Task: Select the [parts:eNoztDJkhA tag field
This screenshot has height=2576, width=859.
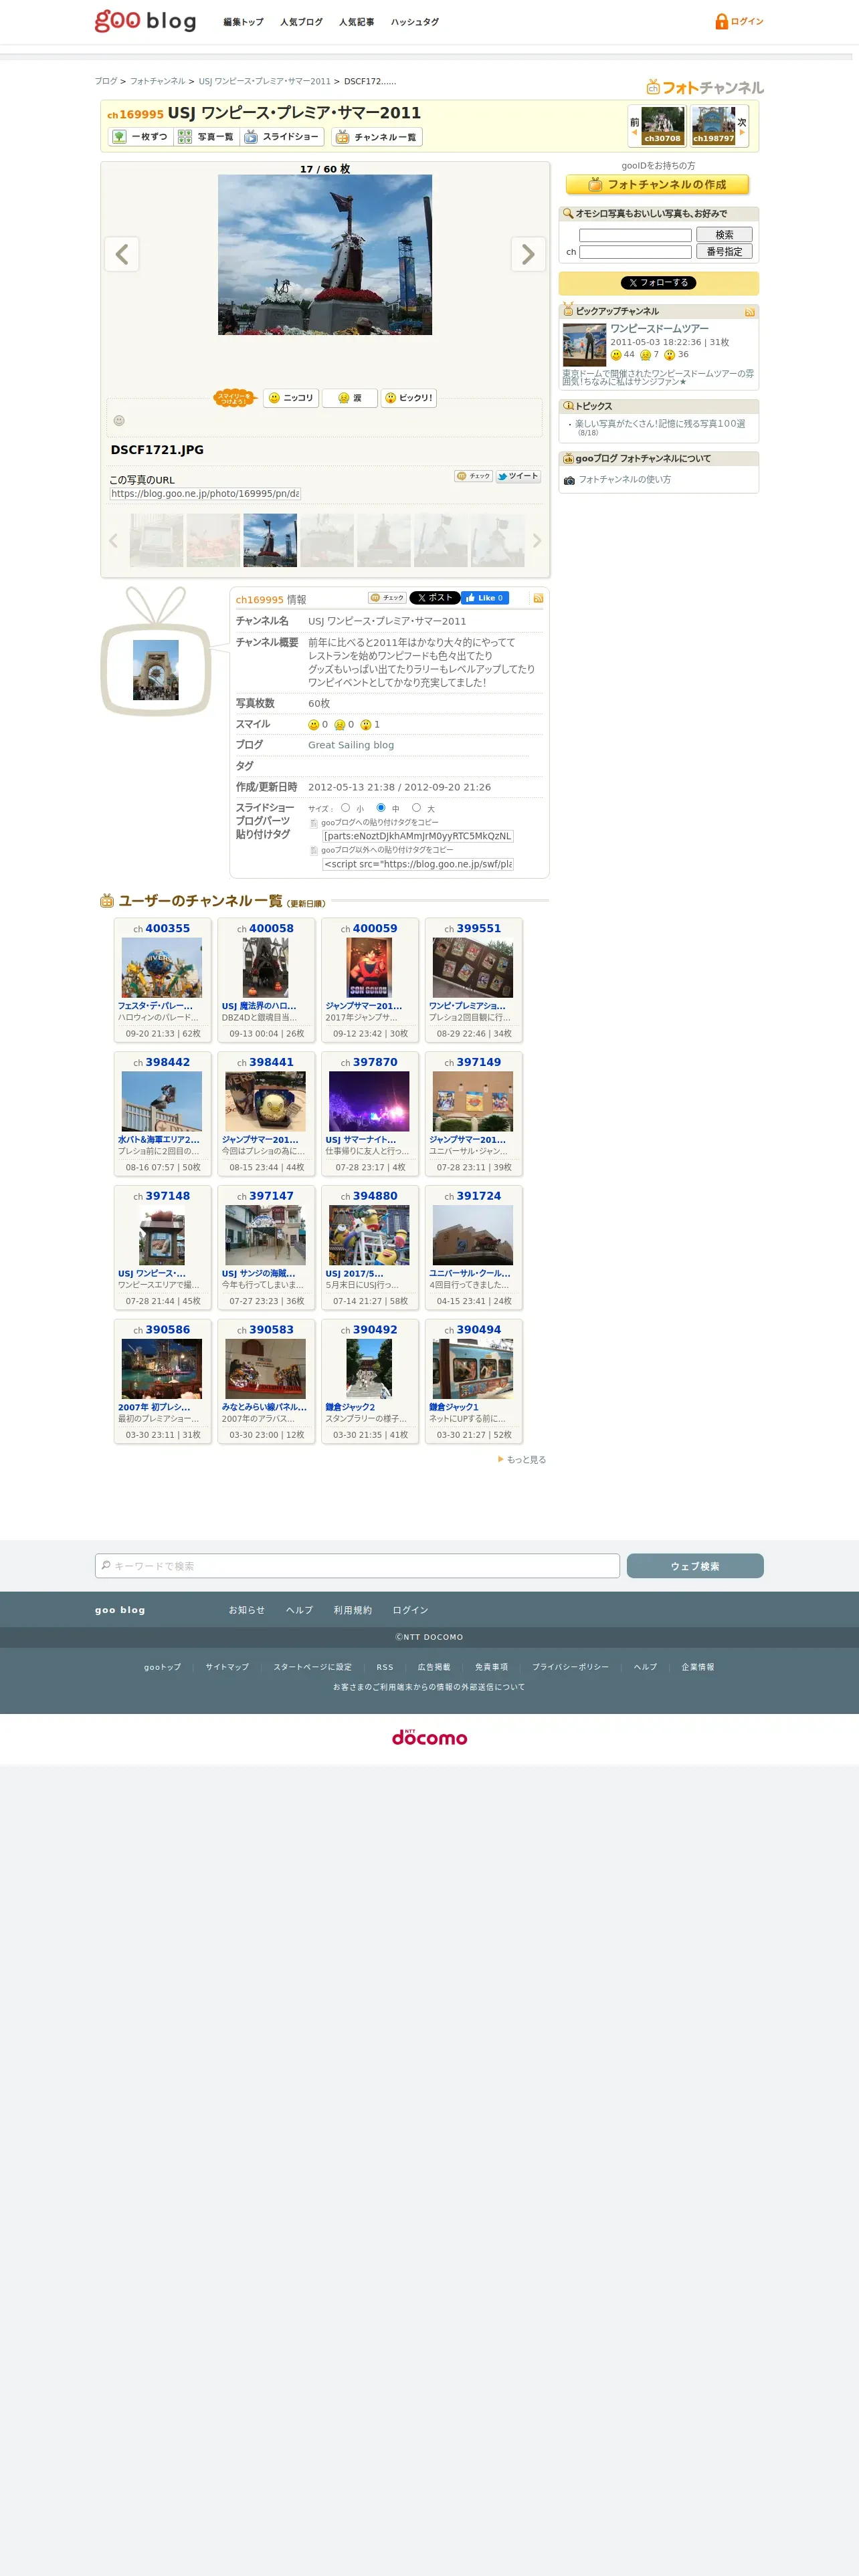Action: [x=418, y=836]
